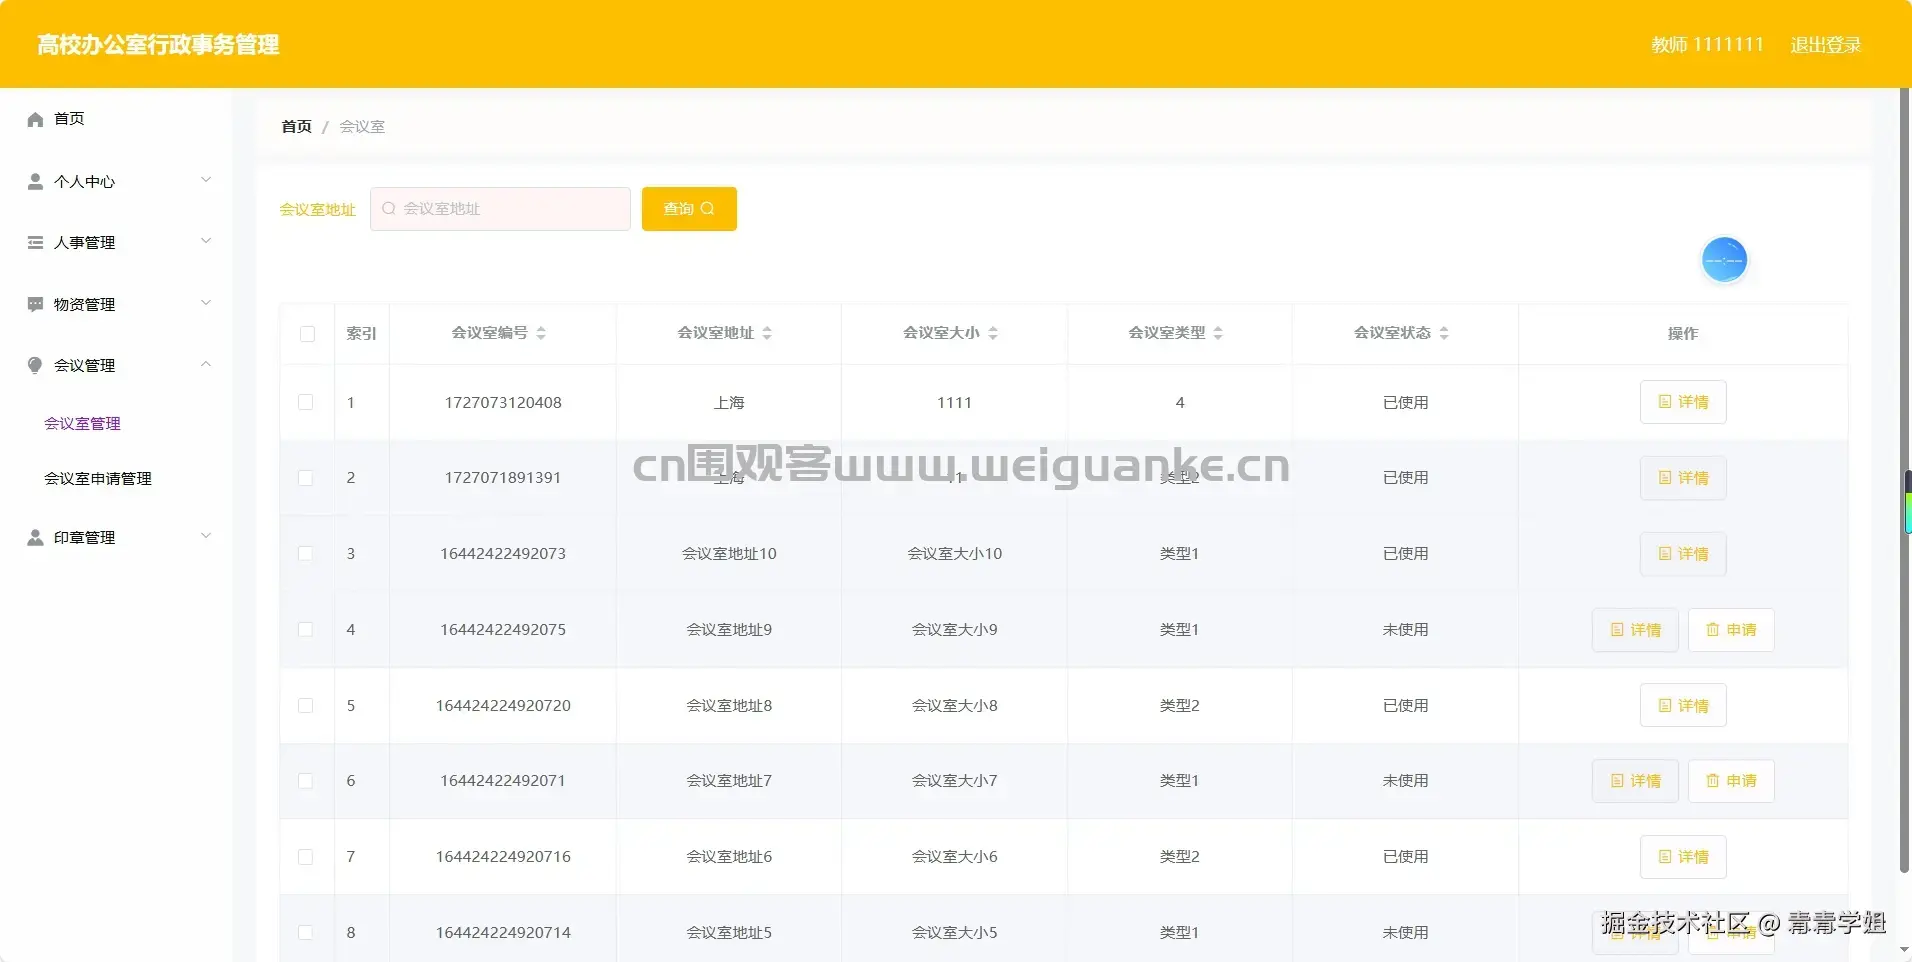This screenshot has width=1912, height=962.
Task: Expand the 印章管理 menu chevron
Action: point(206,536)
